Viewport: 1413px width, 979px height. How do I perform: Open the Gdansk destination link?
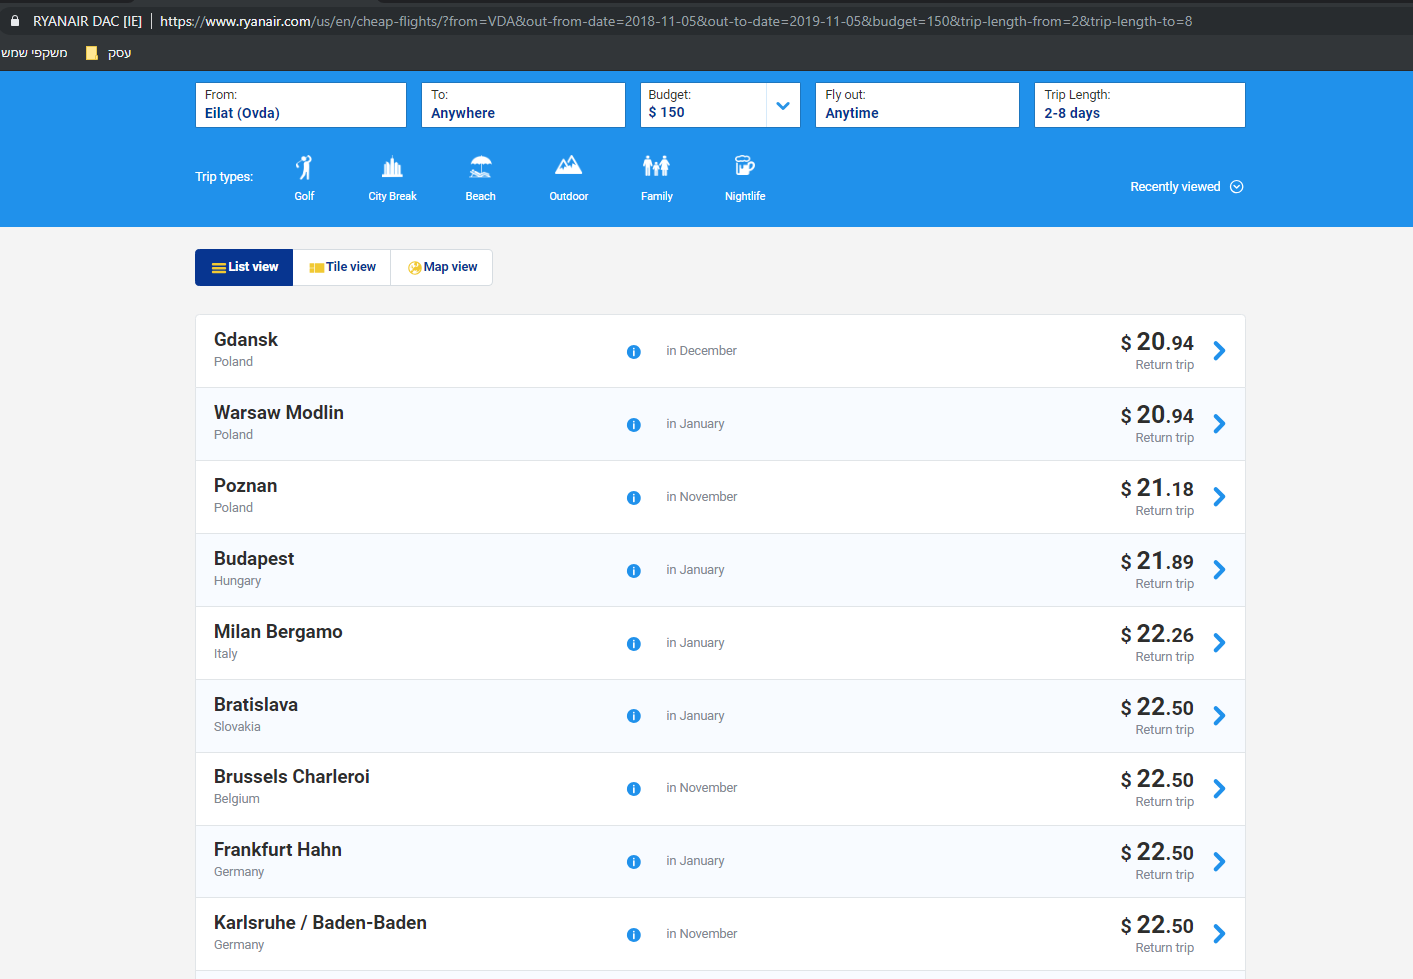click(246, 340)
